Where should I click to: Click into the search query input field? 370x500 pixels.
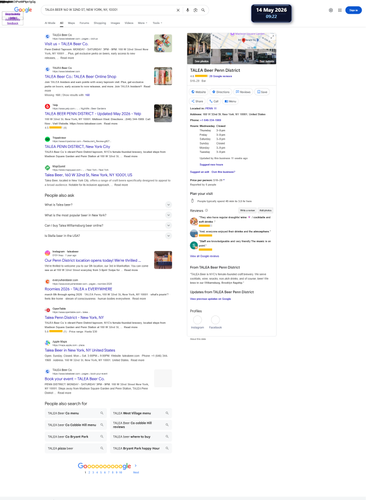pyautogui.click(x=108, y=10)
